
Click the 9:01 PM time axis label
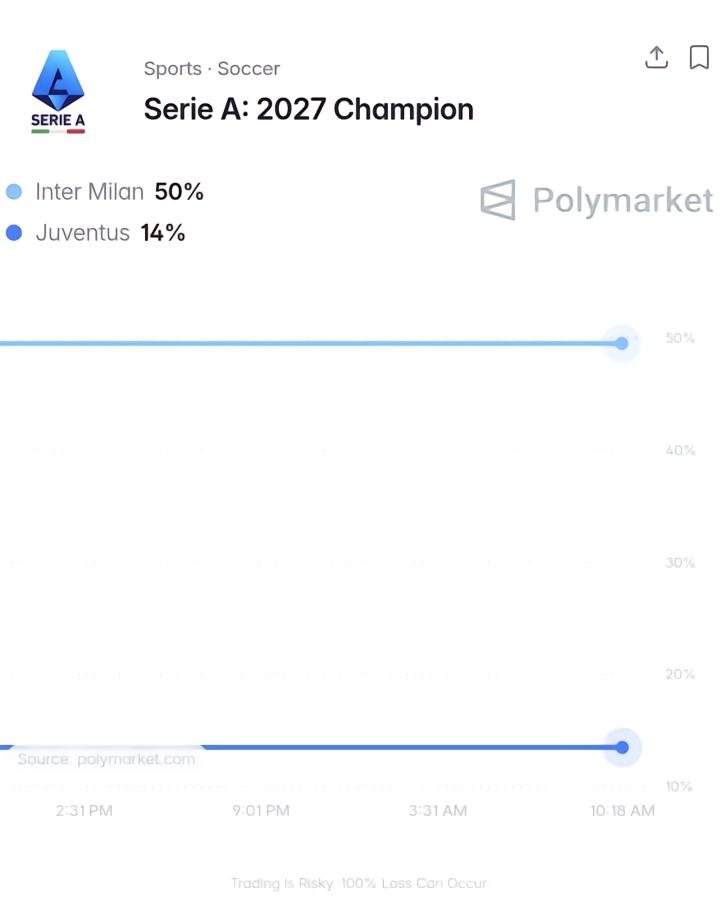(261, 810)
